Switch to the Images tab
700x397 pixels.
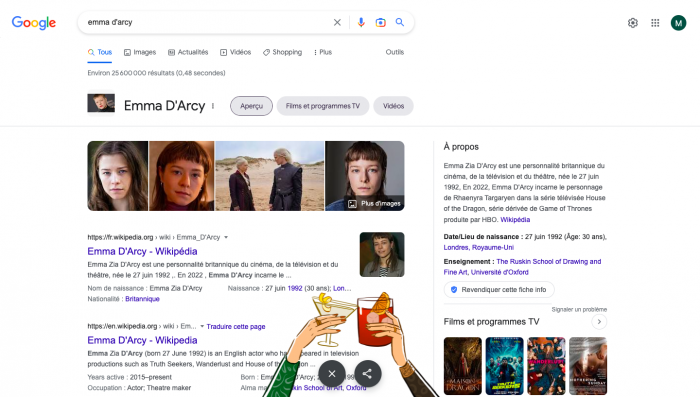140,52
